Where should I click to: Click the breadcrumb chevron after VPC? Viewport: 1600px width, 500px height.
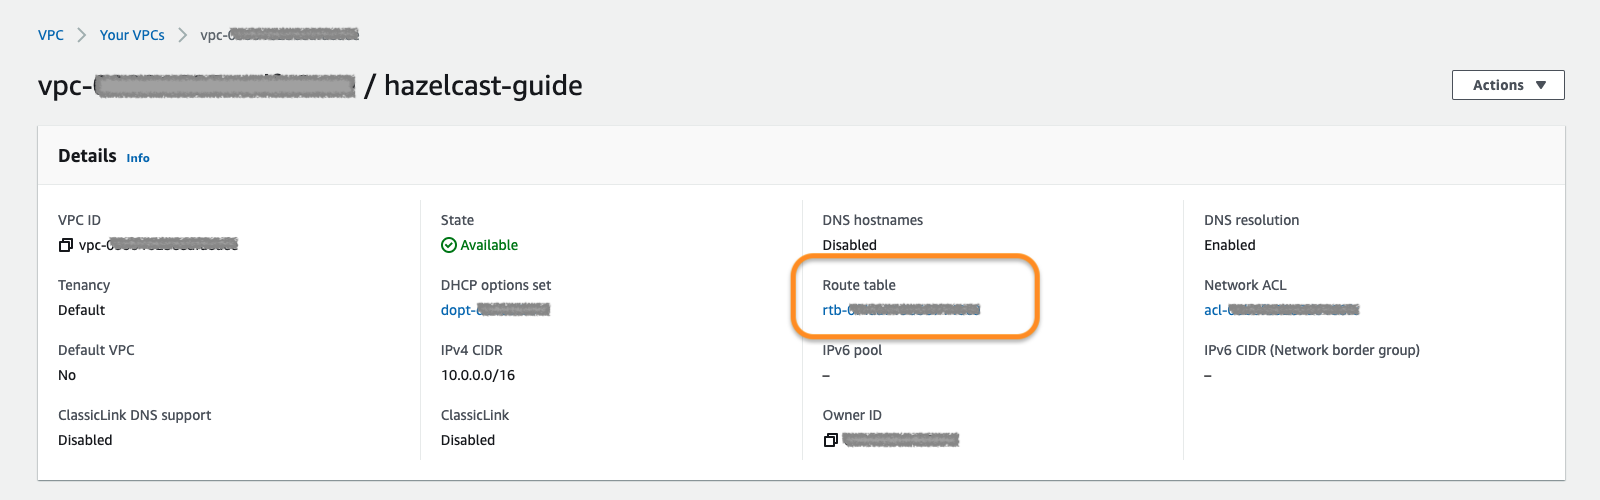click(x=82, y=35)
